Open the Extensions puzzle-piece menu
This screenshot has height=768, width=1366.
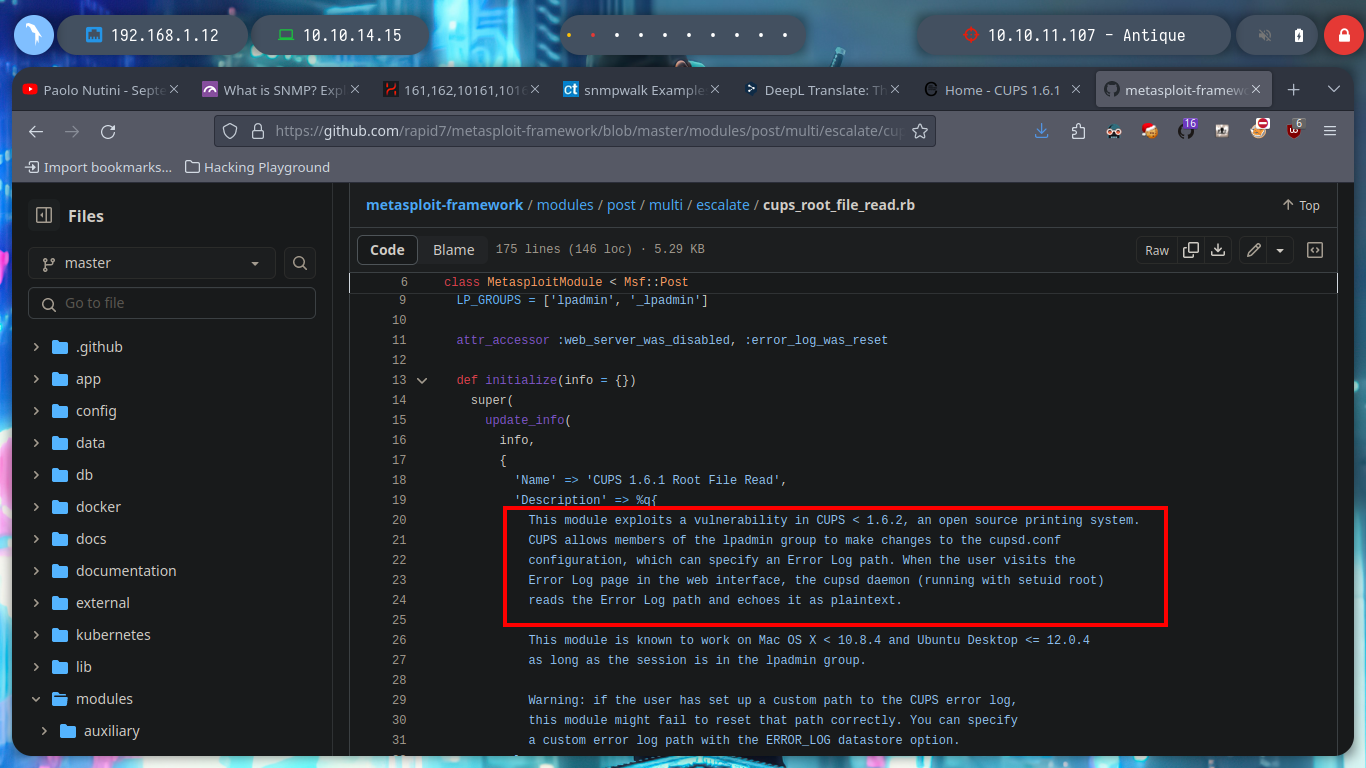coord(1078,131)
